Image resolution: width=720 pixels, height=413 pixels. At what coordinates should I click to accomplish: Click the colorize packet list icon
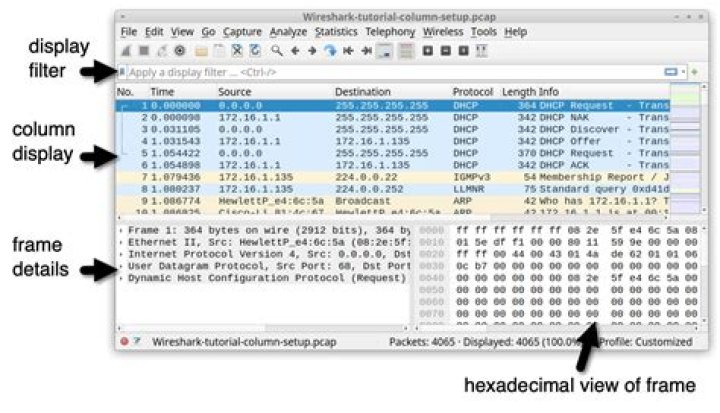point(406,49)
